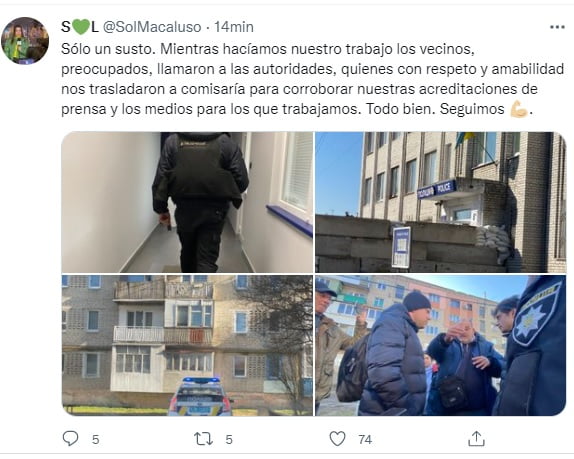Click the 'Todo bien. Seguimos' sentence
This screenshot has width=574, height=459.
click(x=435, y=109)
